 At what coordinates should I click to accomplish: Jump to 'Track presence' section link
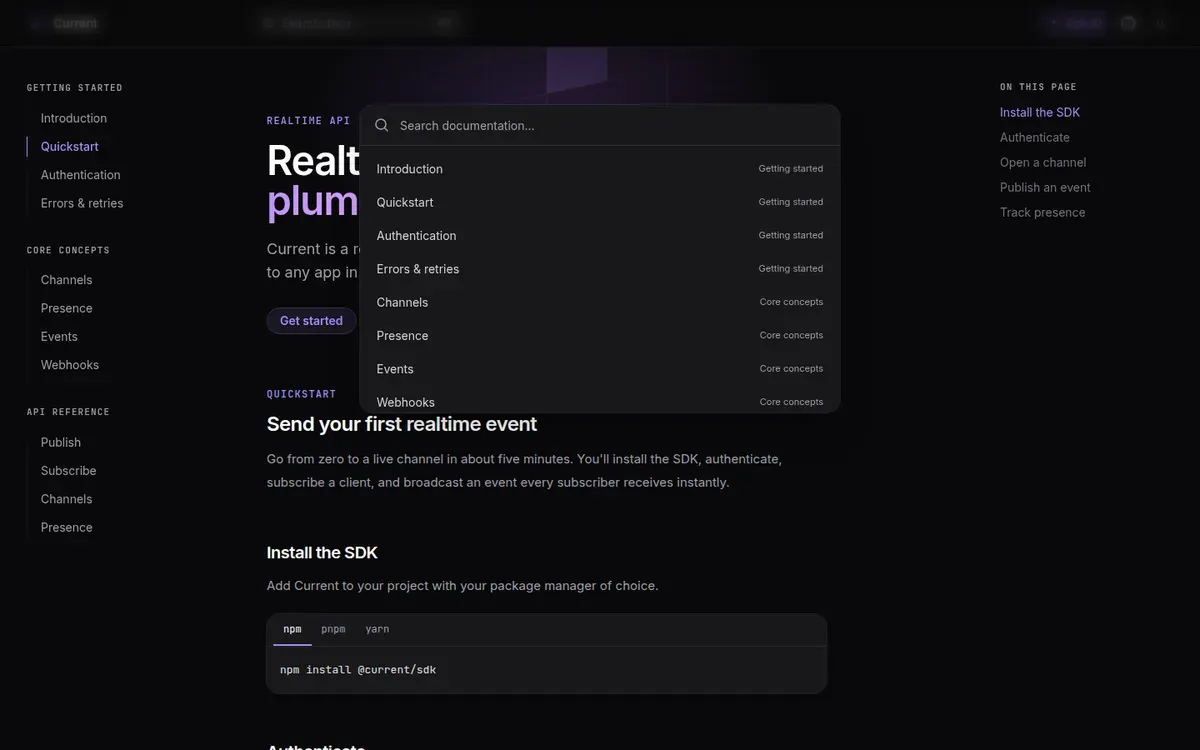(1042, 213)
